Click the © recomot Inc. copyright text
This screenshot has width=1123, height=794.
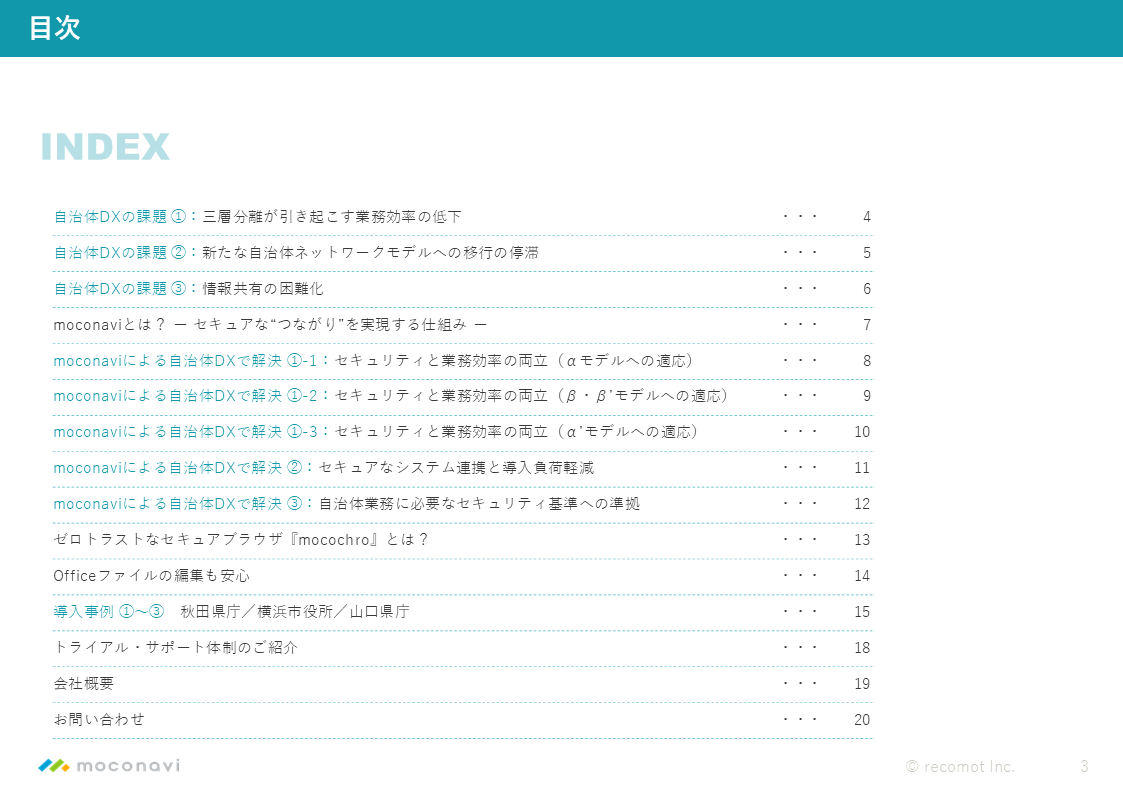click(960, 766)
